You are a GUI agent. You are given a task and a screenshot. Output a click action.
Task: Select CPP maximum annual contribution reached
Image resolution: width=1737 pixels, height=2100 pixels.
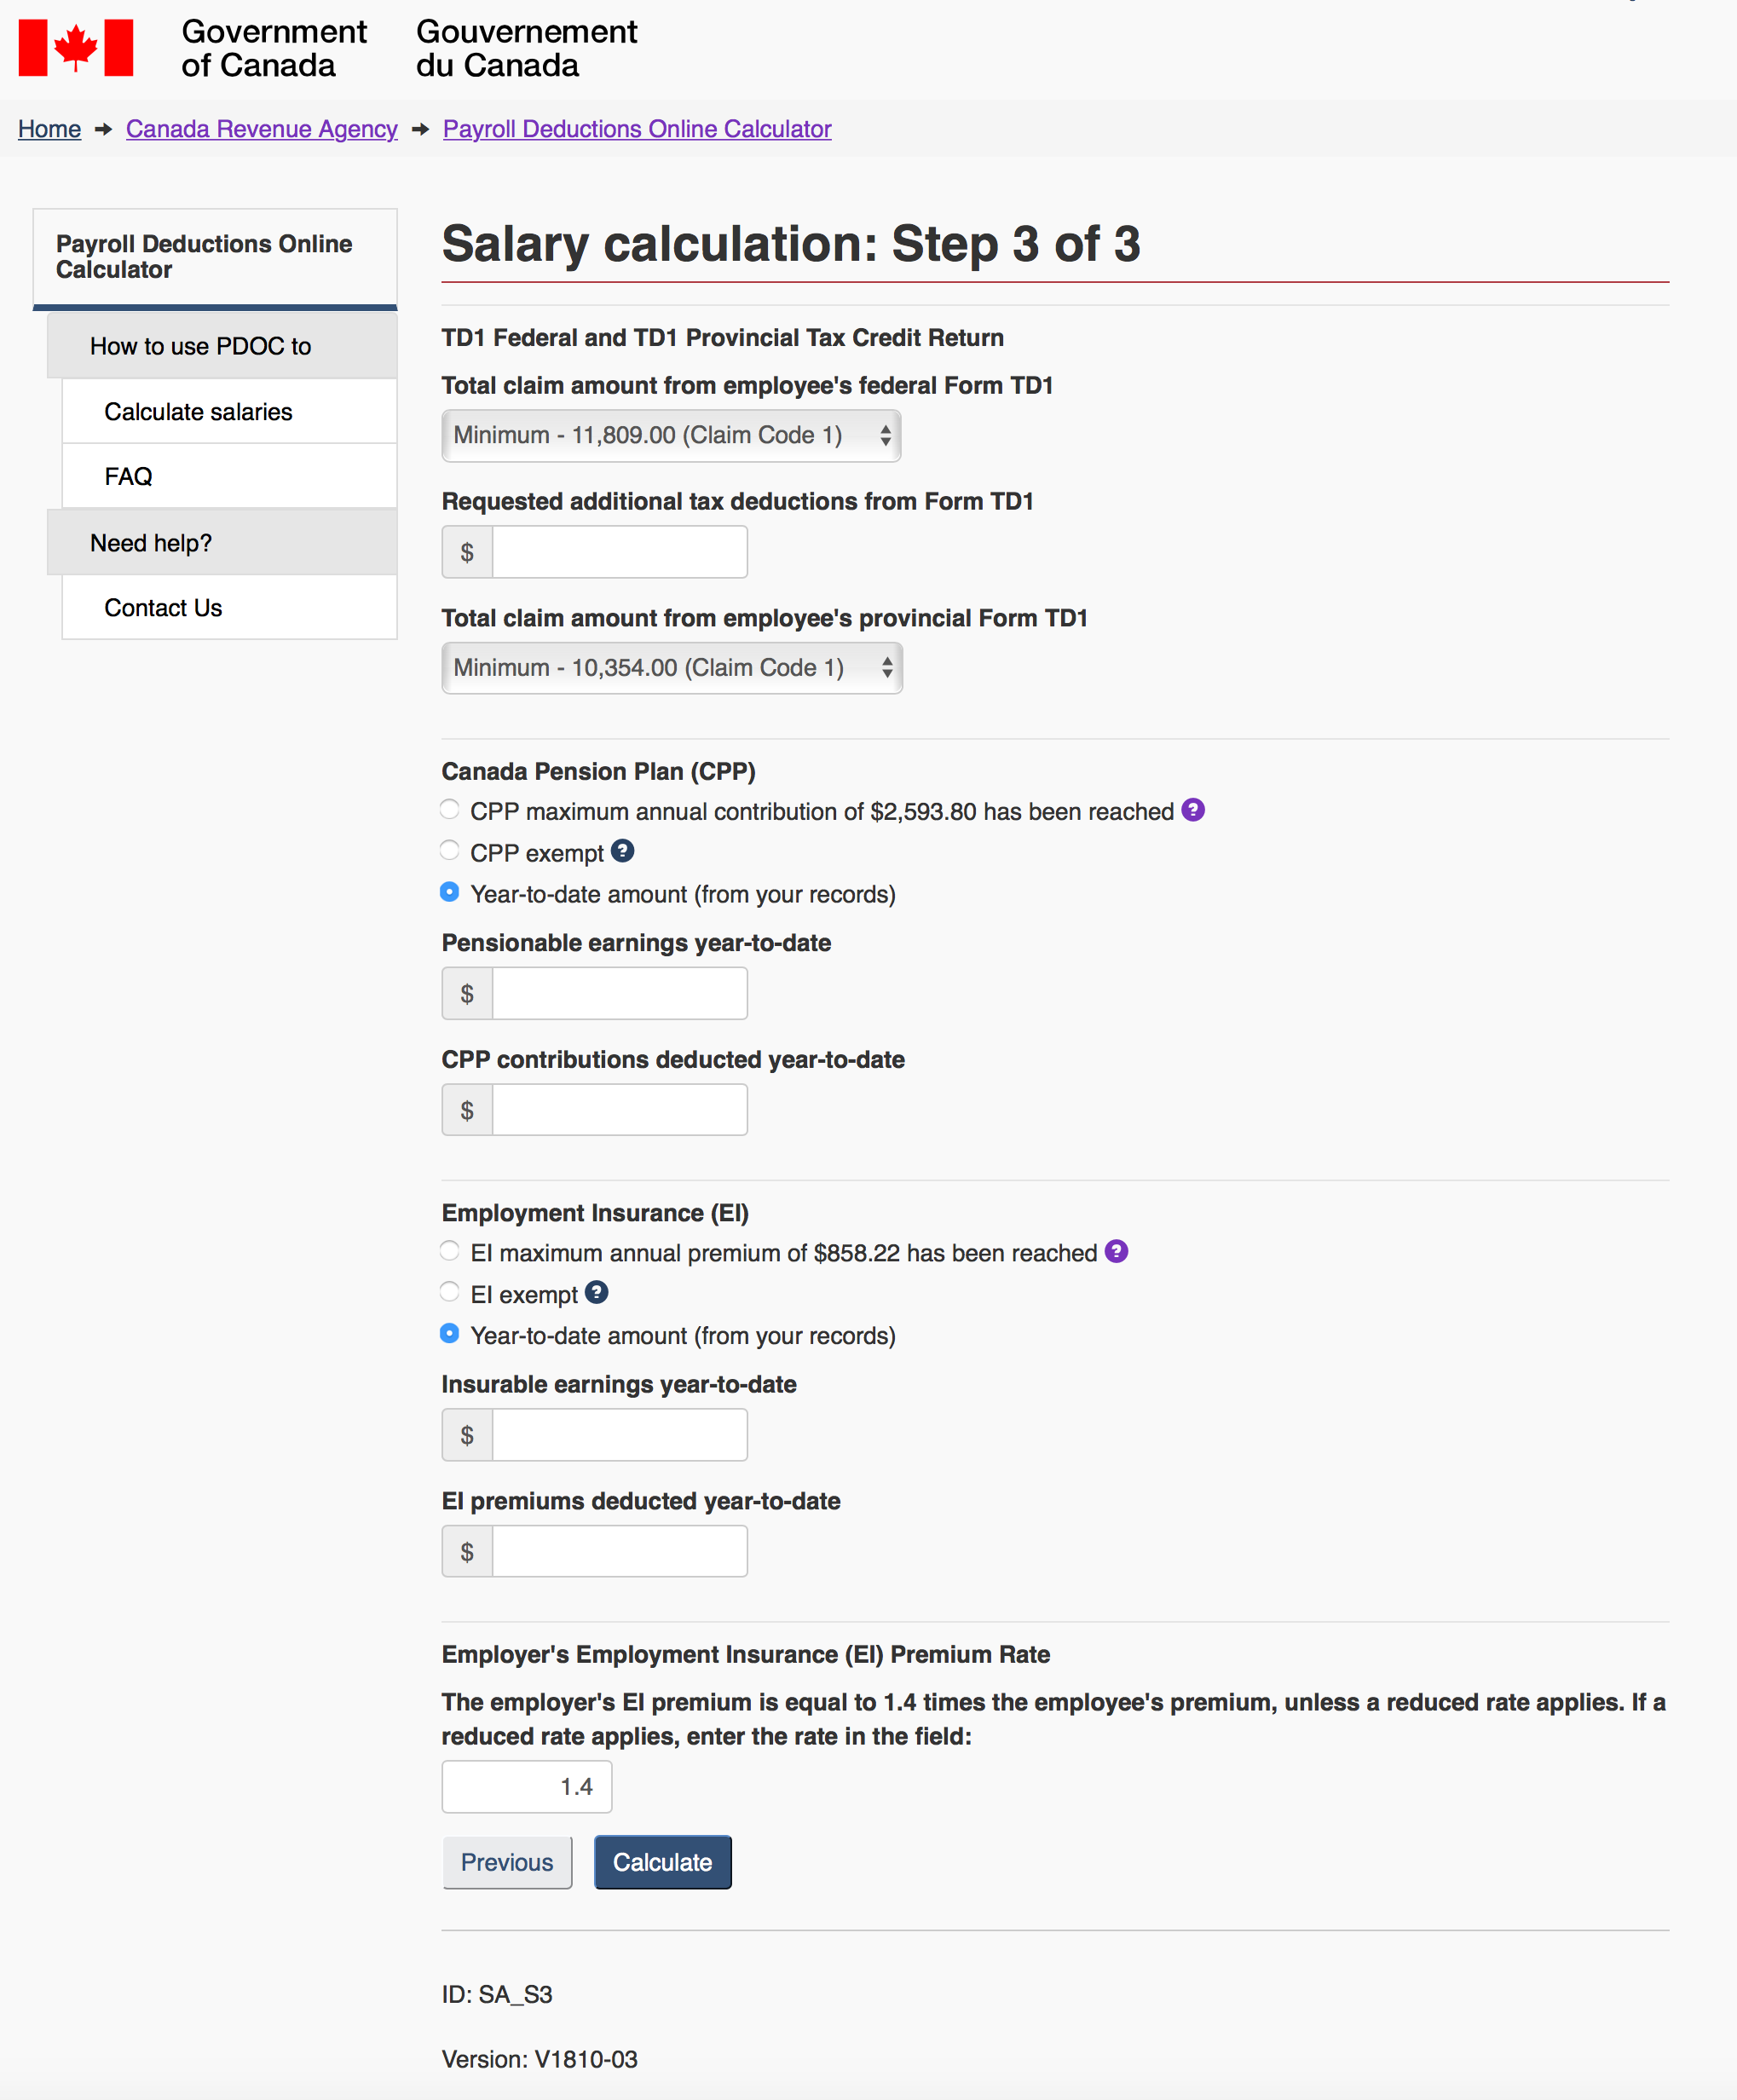449,810
